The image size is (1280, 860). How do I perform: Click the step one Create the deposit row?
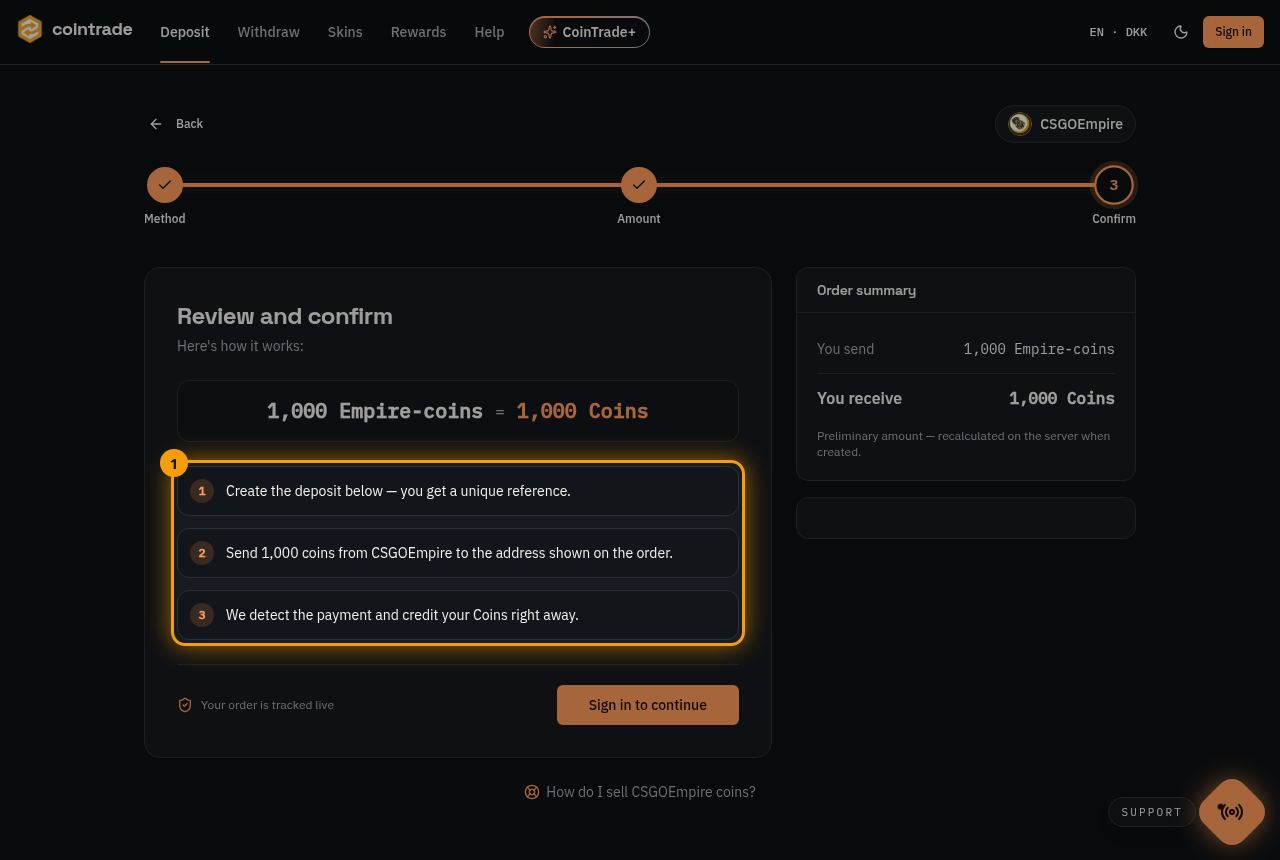pos(458,491)
